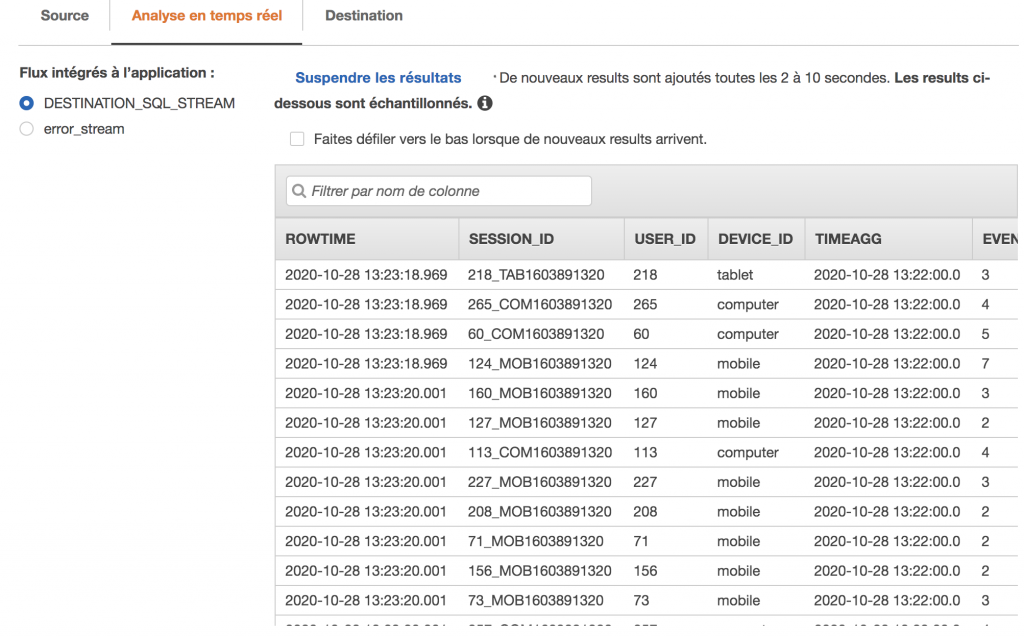Select the Analyse en temps réel tab
Image resolution: width=1024 pixels, height=636 pixels.
206,15
